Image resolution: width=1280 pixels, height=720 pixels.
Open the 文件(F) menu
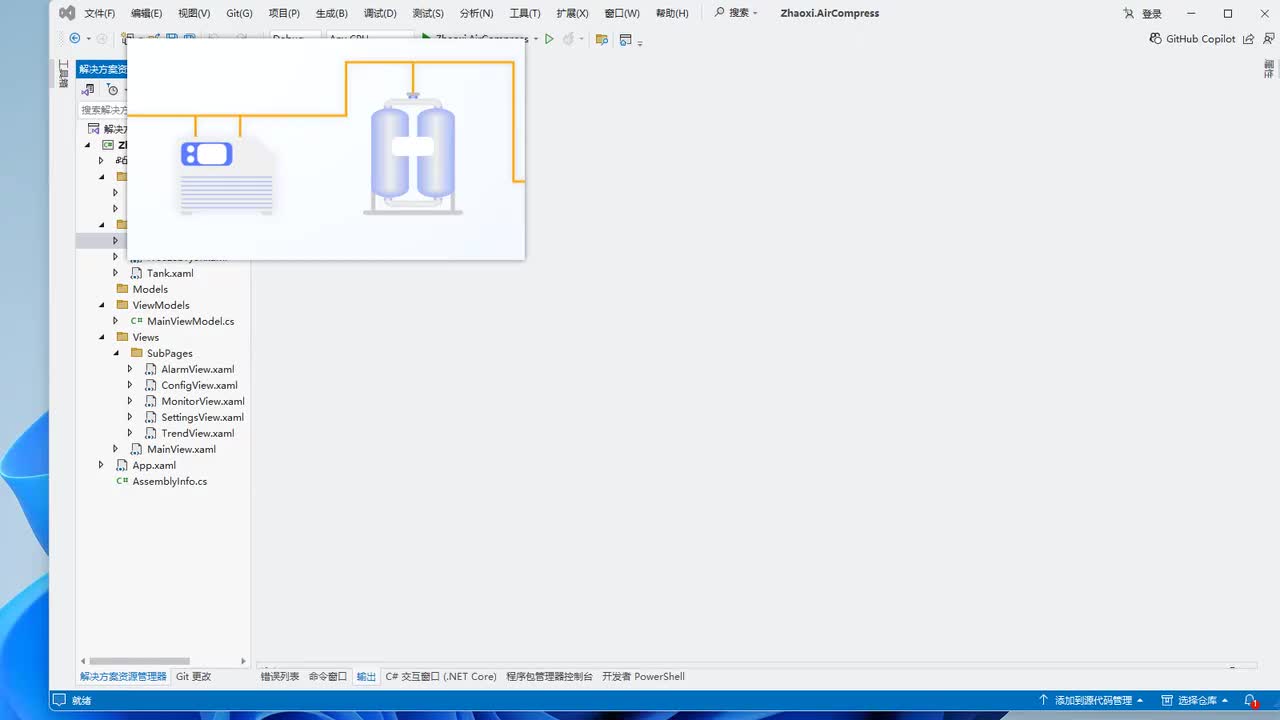tap(100, 14)
